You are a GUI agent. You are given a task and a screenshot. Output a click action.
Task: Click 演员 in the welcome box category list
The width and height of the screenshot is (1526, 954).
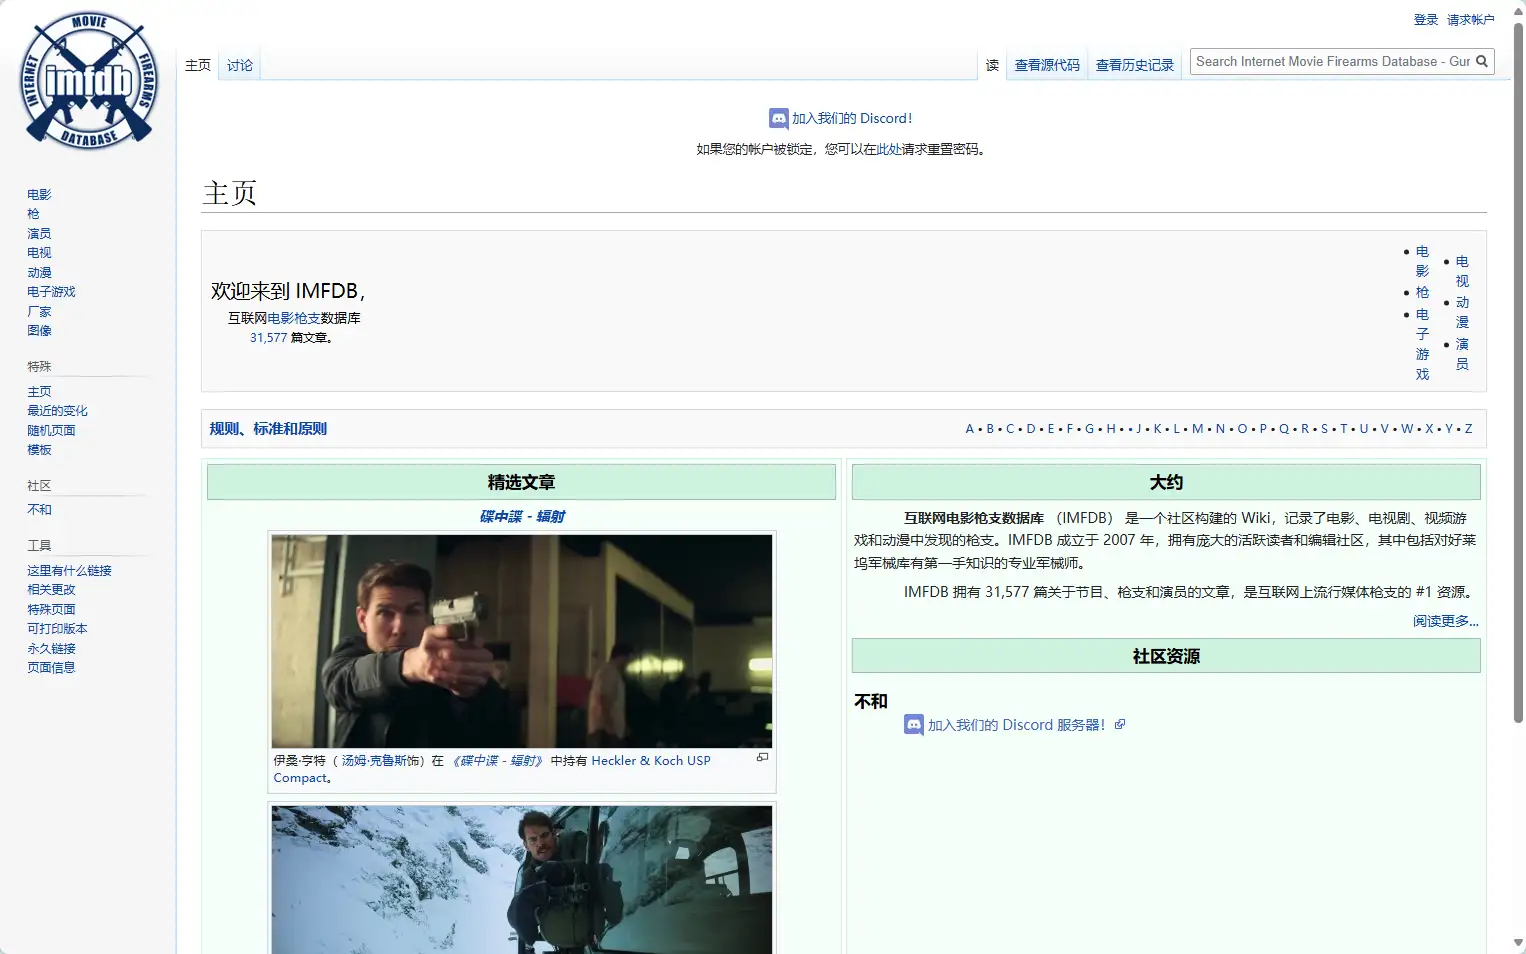point(1462,354)
